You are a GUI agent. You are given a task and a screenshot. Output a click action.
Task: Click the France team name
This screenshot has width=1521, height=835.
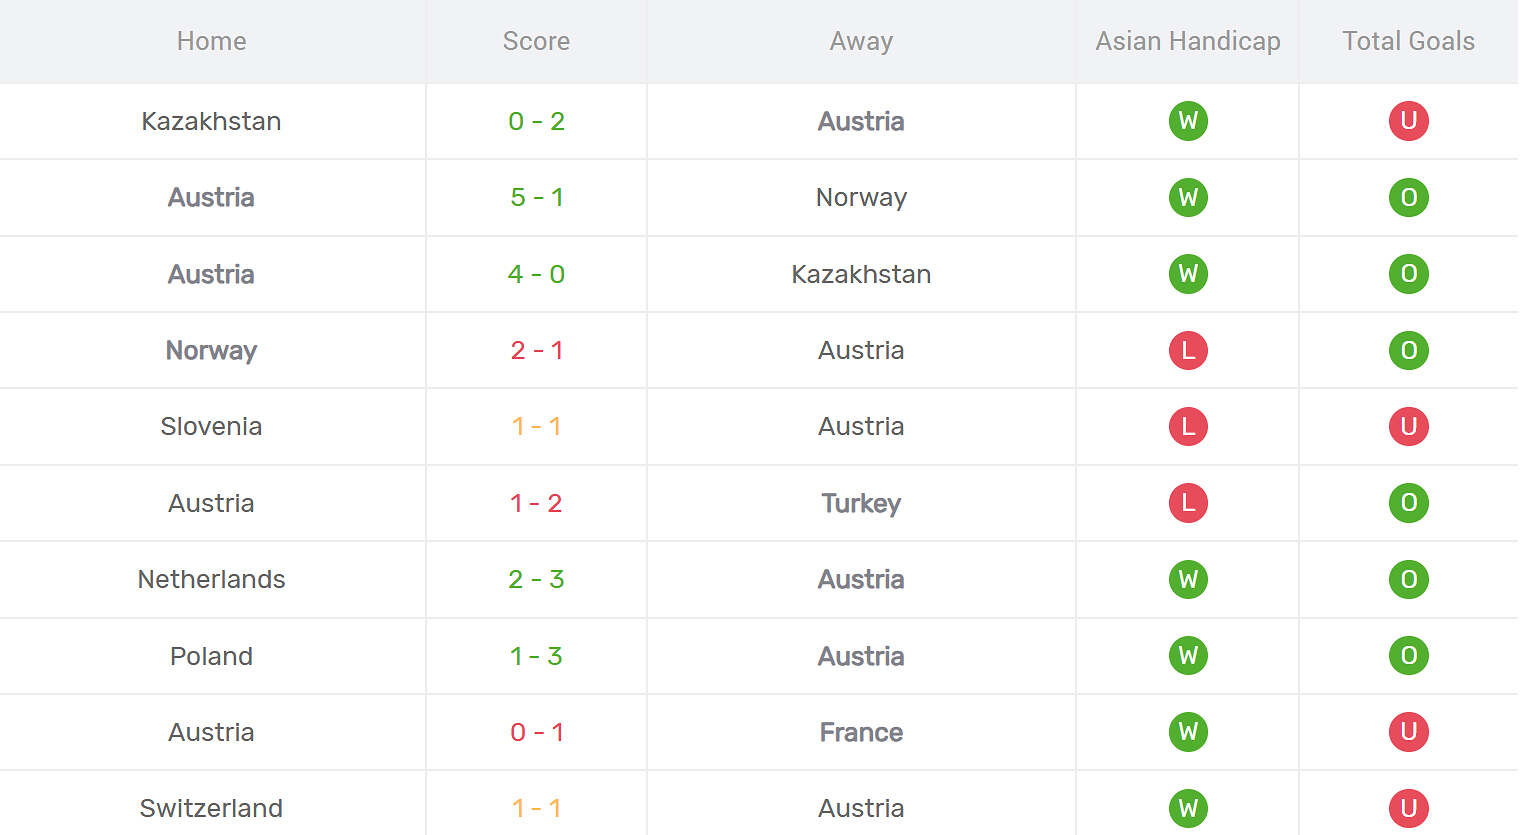coord(861,732)
